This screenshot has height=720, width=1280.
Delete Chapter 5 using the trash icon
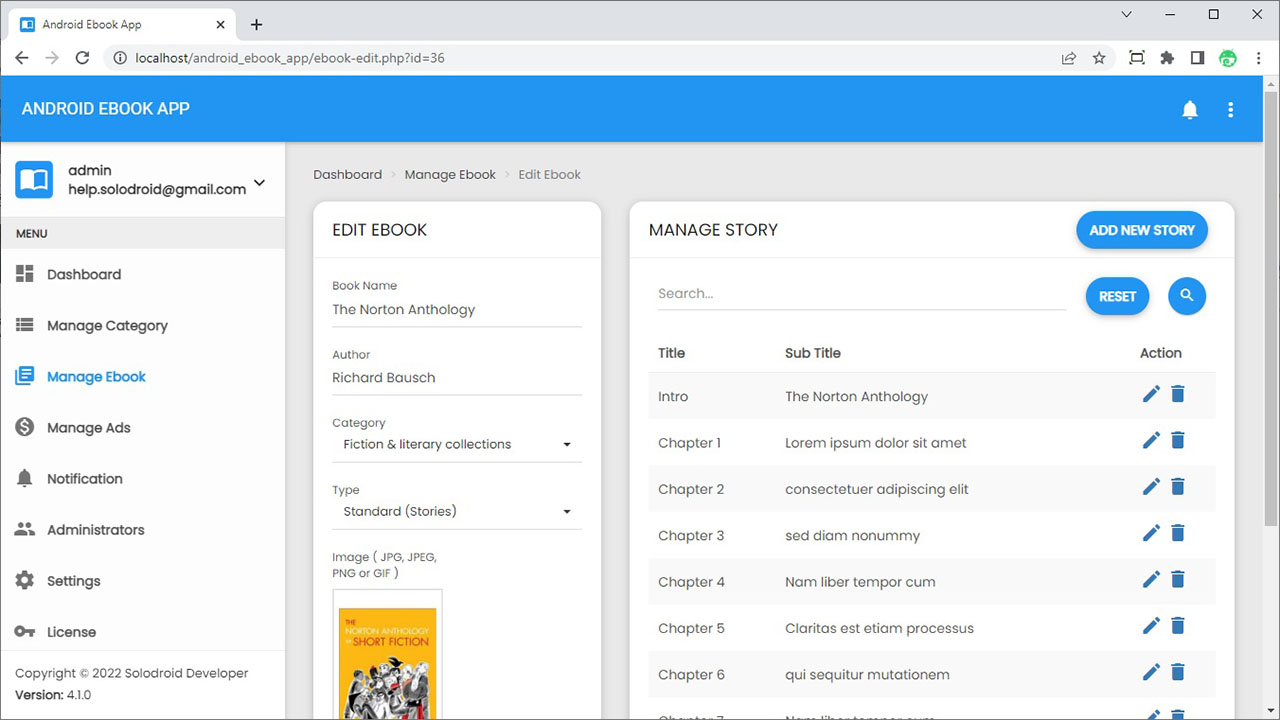[x=1178, y=626]
